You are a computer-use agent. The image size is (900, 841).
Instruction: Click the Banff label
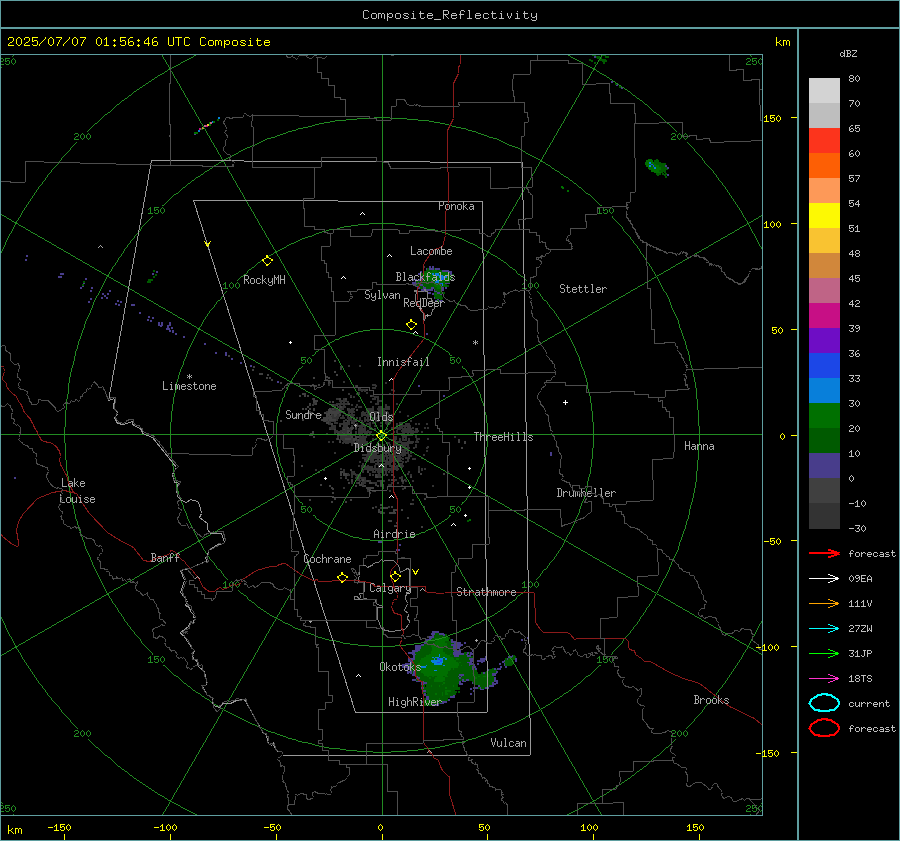click(165, 558)
